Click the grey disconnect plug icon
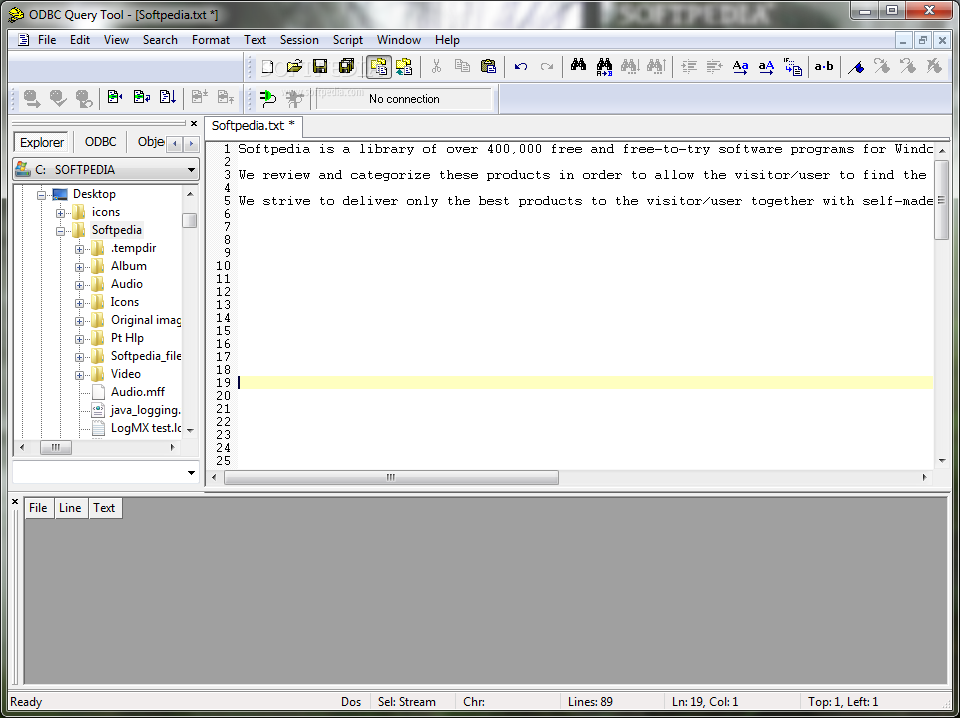960x718 pixels. pyautogui.click(x=294, y=99)
